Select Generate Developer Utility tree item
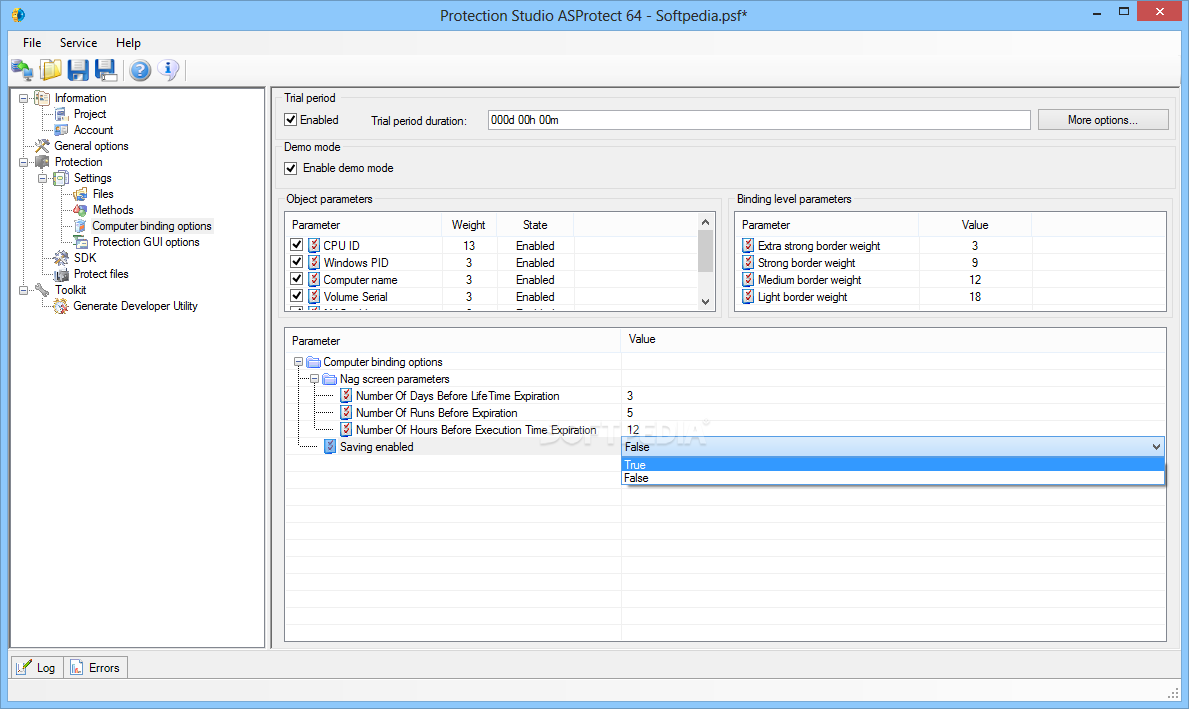The width and height of the screenshot is (1189, 709). click(x=135, y=306)
